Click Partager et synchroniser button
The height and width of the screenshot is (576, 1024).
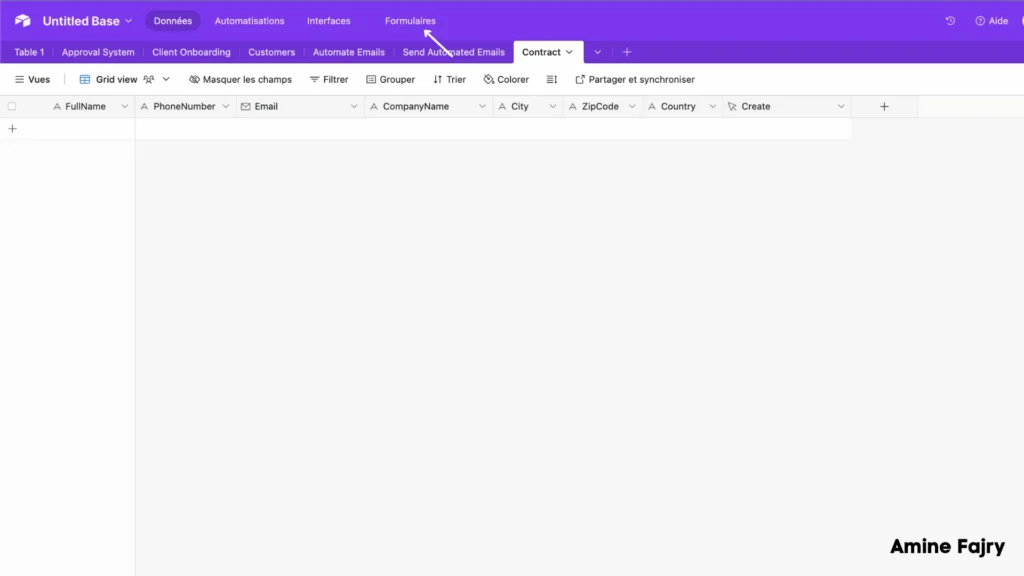635,80
